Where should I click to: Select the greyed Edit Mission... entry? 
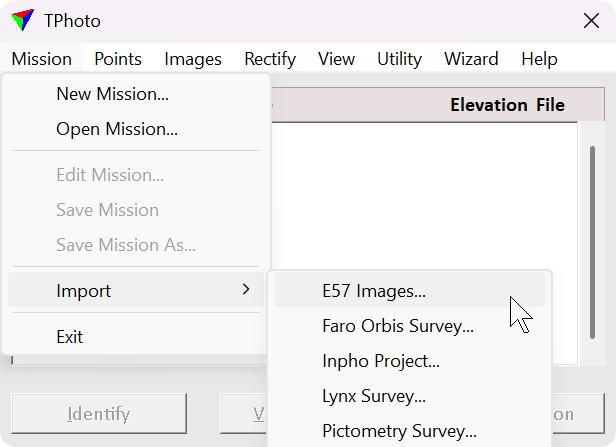point(136,175)
